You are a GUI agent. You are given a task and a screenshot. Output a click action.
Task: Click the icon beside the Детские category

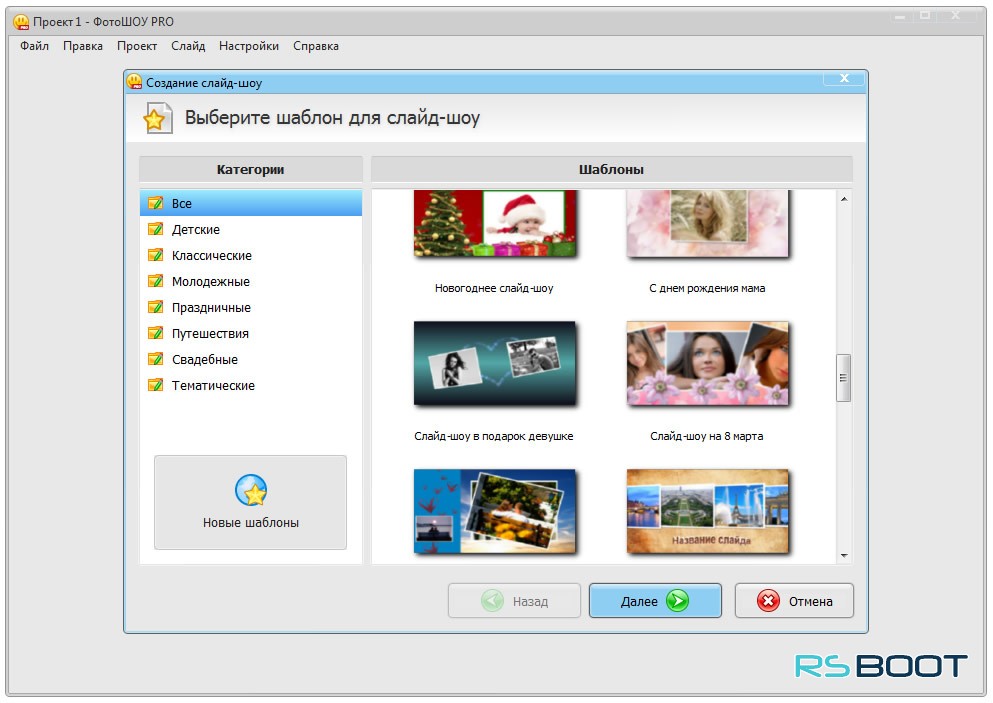click(155, 229)
